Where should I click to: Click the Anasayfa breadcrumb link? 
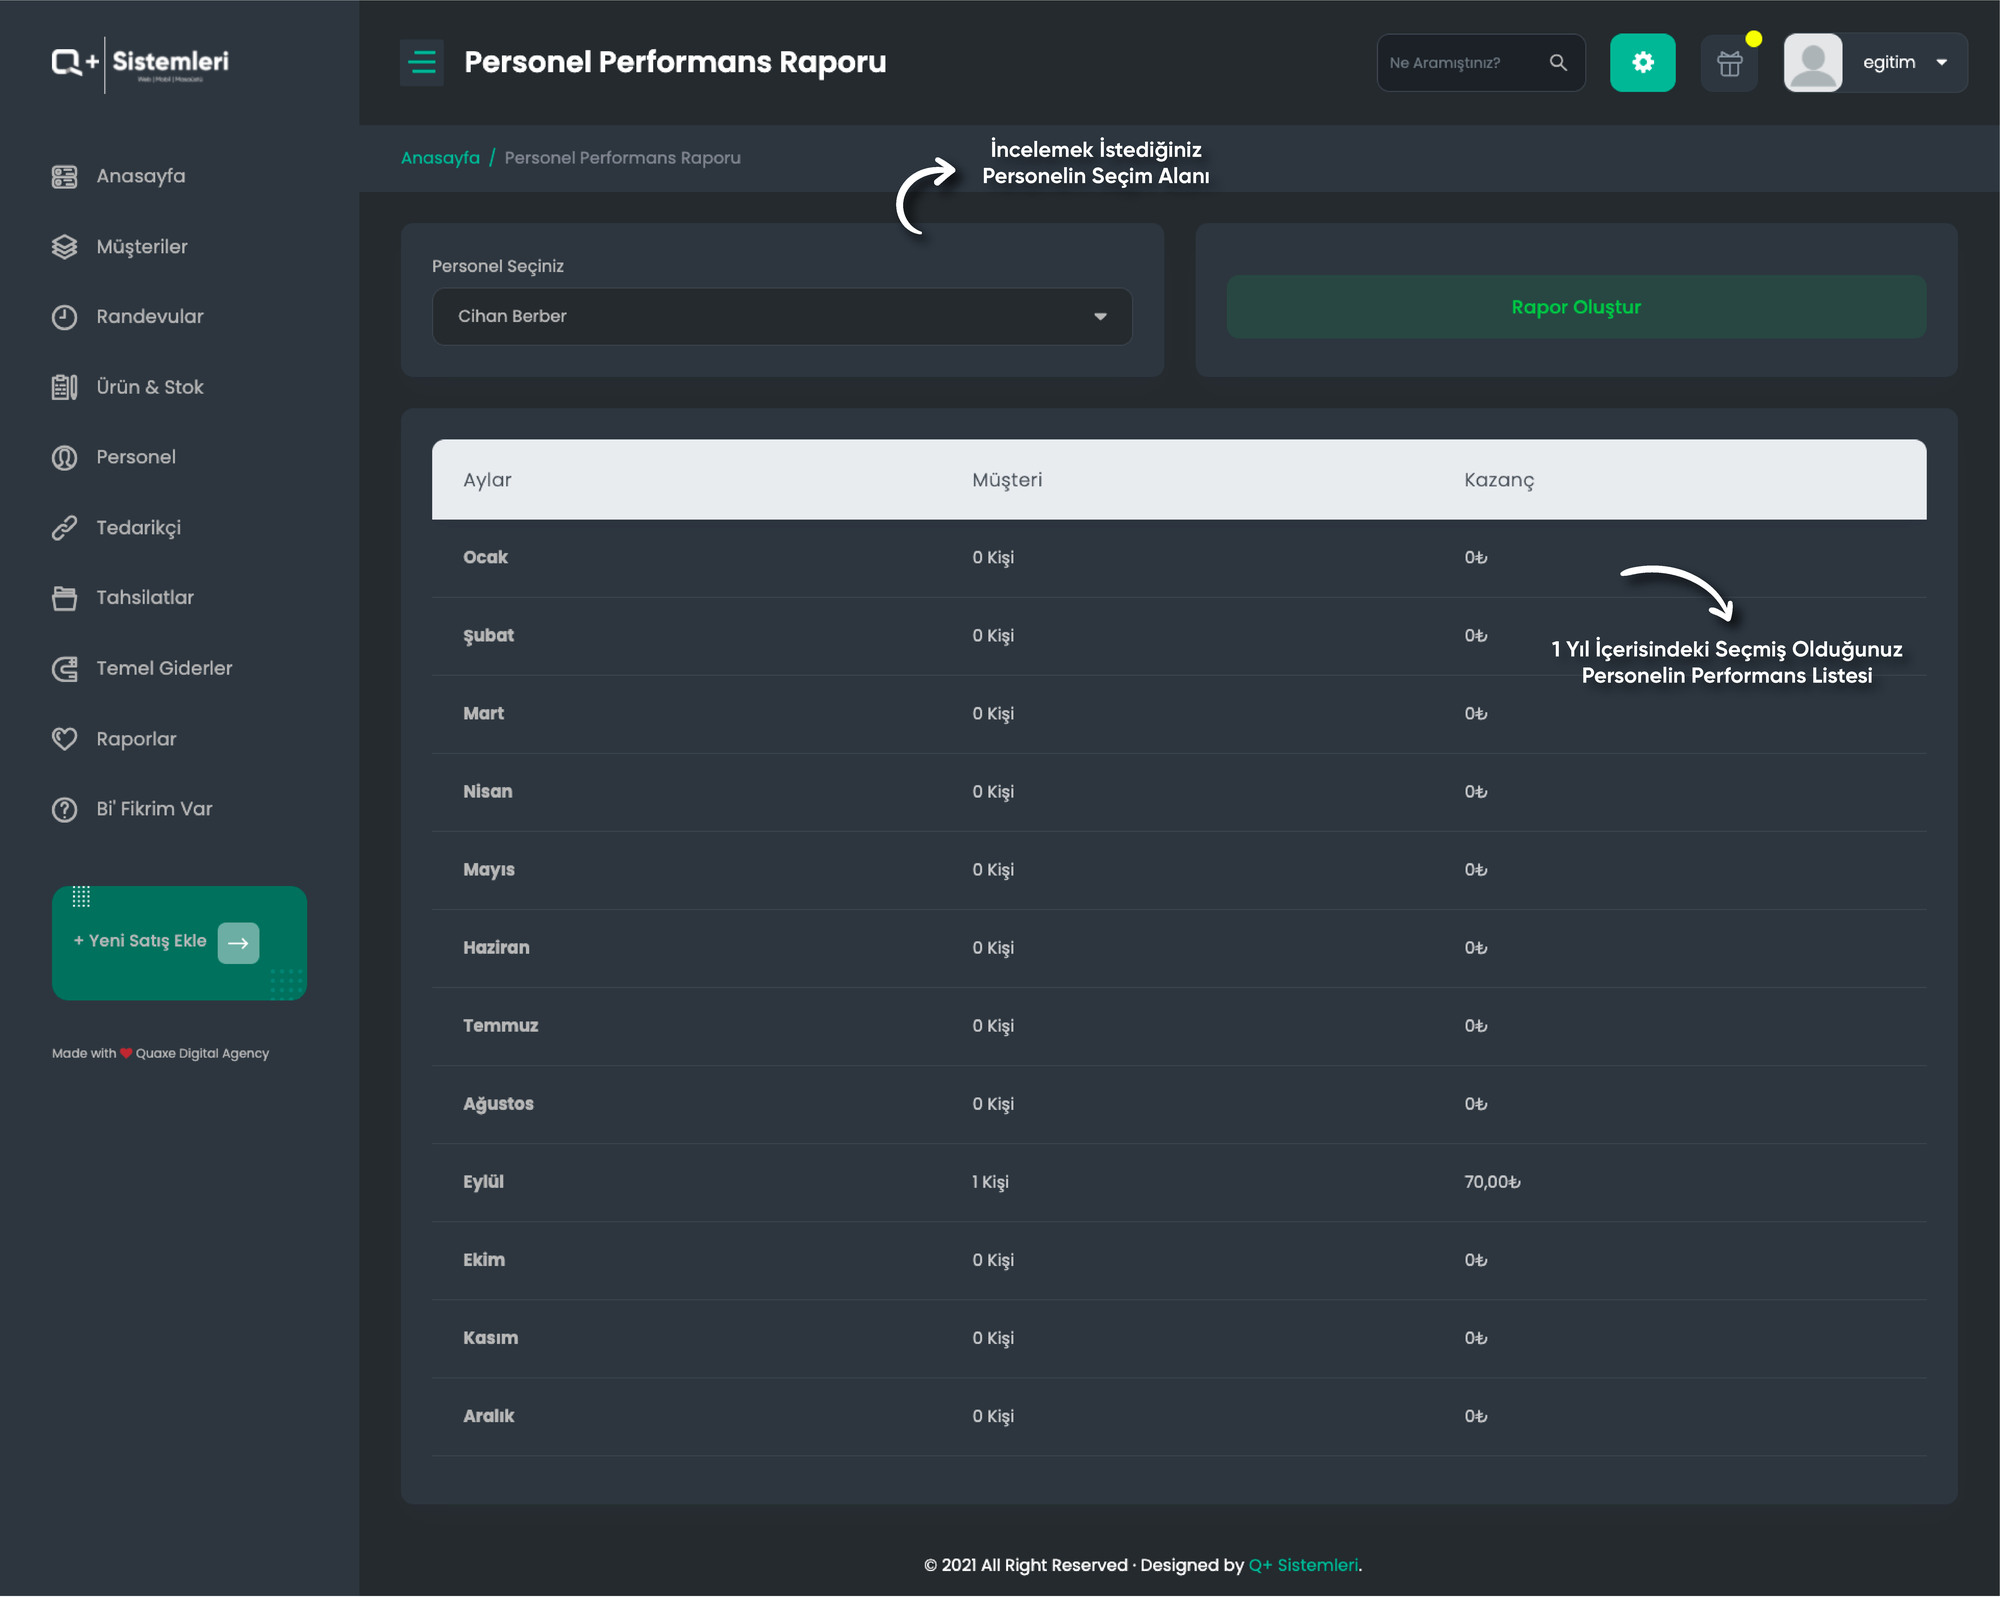[x=440, y=158]
